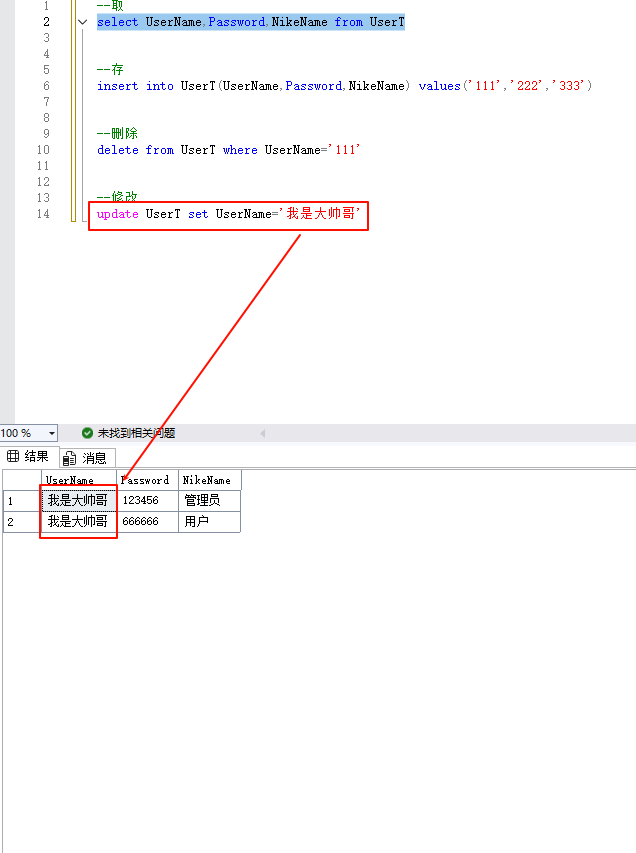
Task: Switch to the 结果 tab
Action: coord(28,457)
